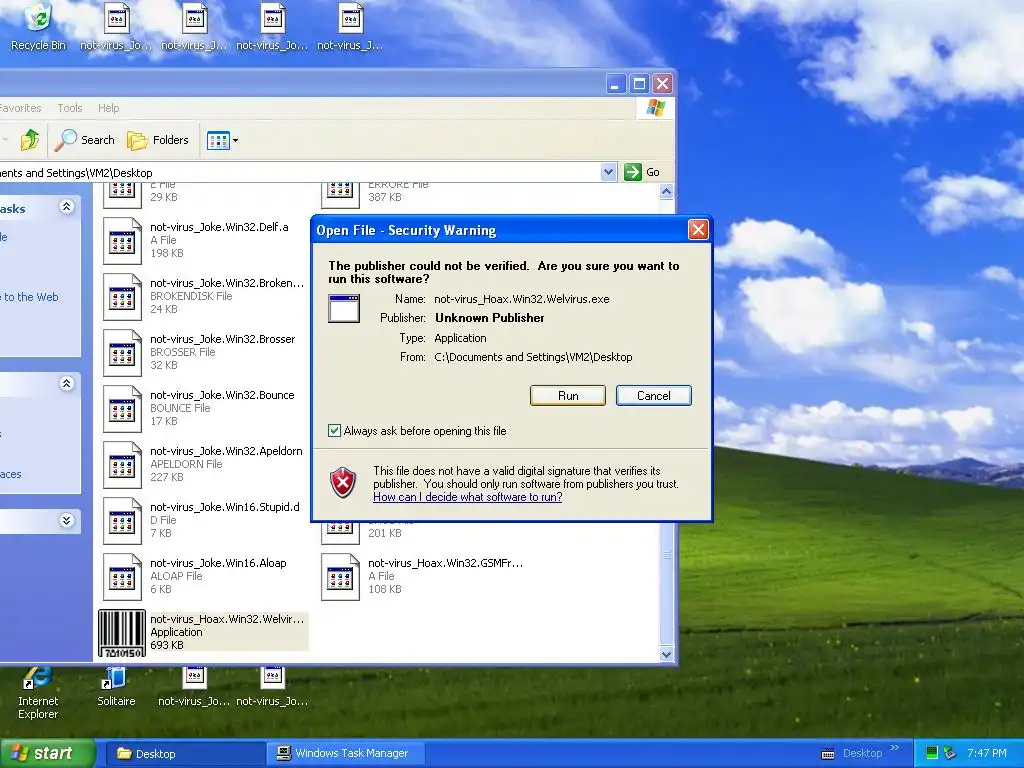Image resolution: width=1024 pixels, height=768 pixels.
Task: Open the Favorites menu
Action: (x=20, y=108)
